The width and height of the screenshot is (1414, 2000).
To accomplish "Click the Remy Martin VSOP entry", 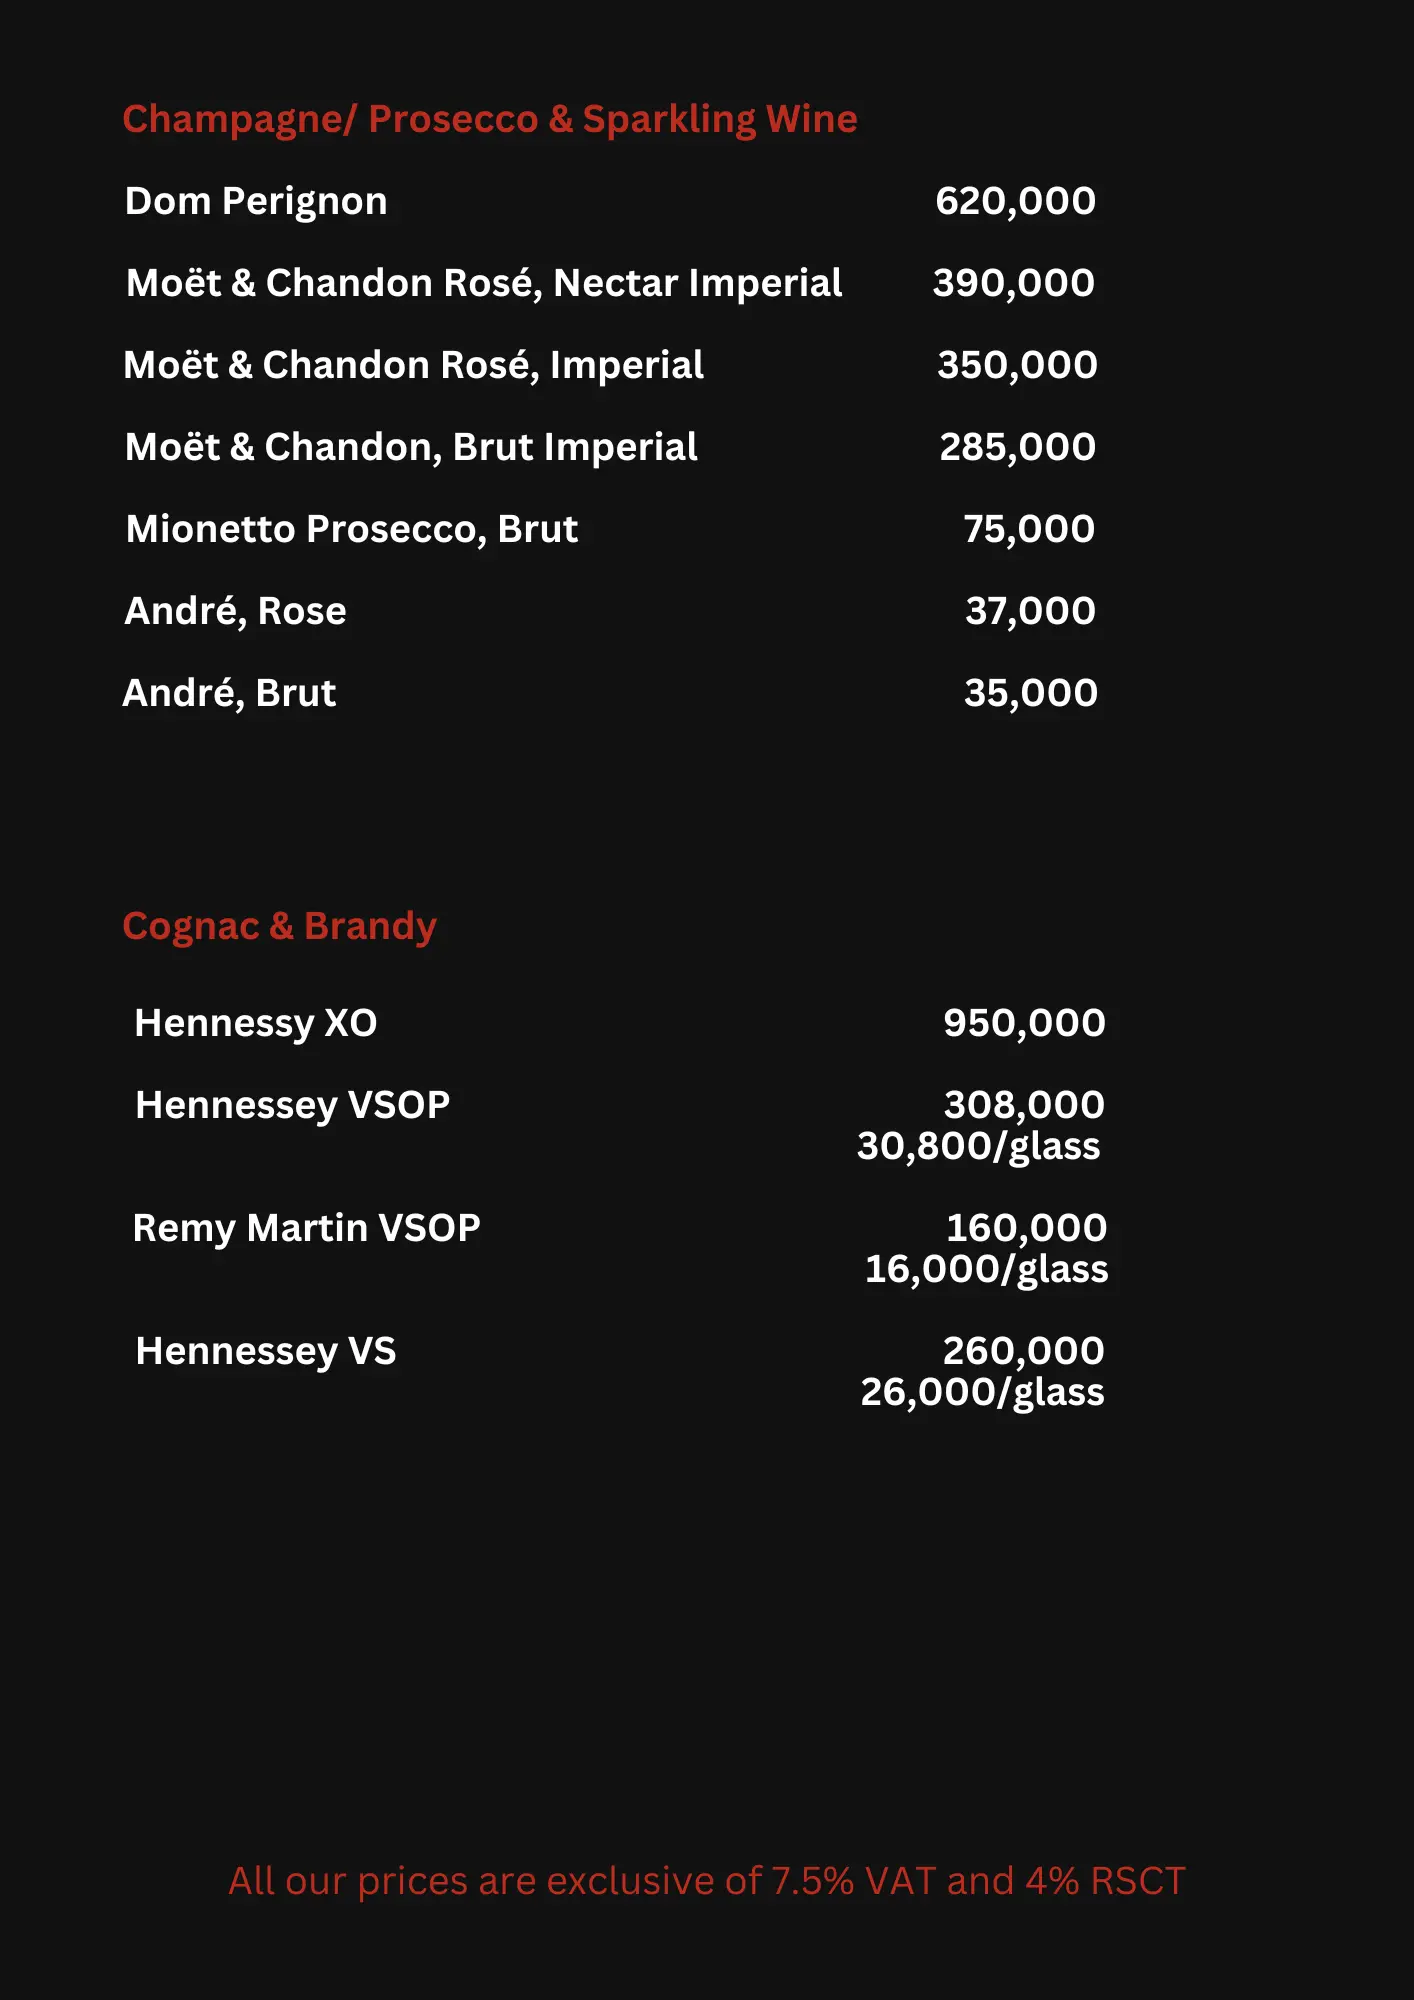I will (x=306, y=1229).
